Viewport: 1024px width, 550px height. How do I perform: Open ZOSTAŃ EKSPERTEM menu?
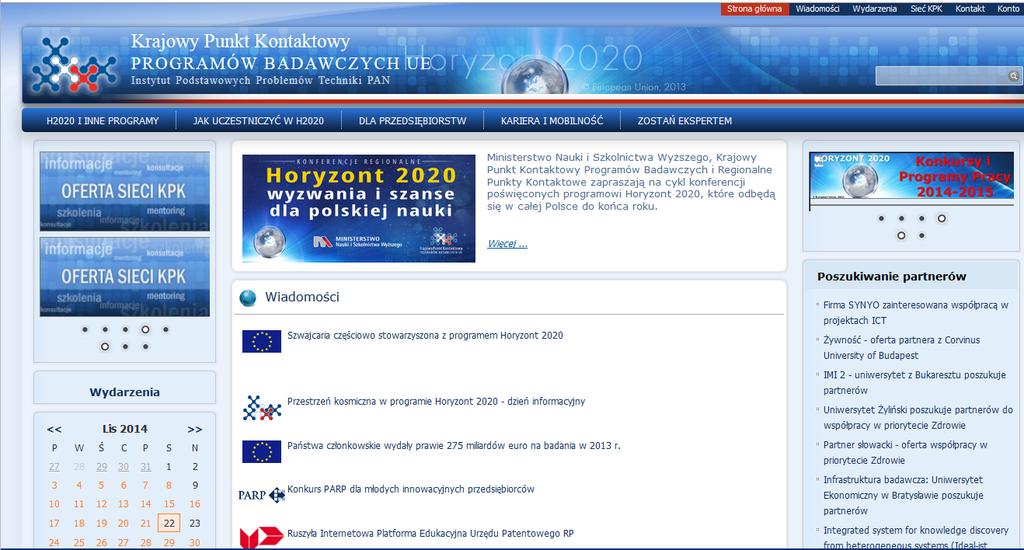pyautogui.click(x=684, y=121)
